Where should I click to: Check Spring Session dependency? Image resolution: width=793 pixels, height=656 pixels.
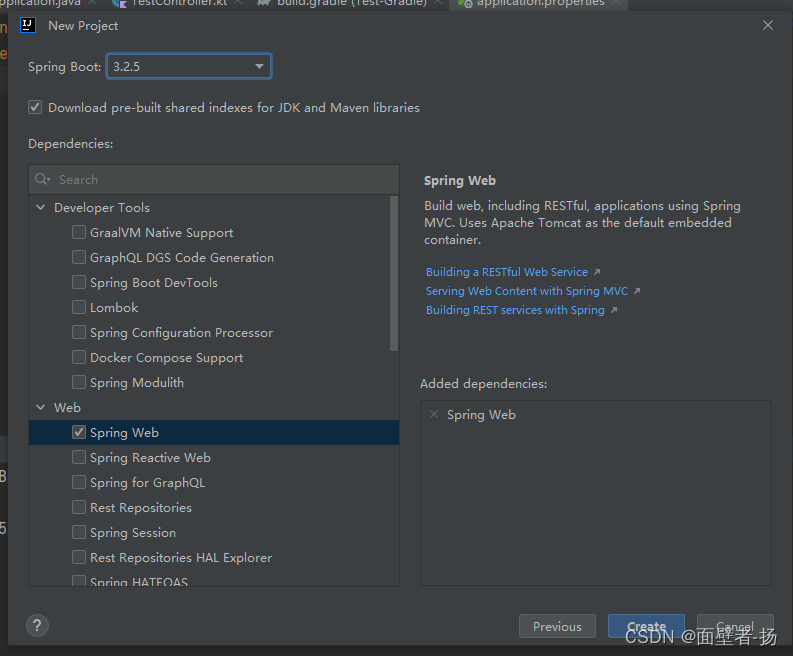(x=79, y=532)
